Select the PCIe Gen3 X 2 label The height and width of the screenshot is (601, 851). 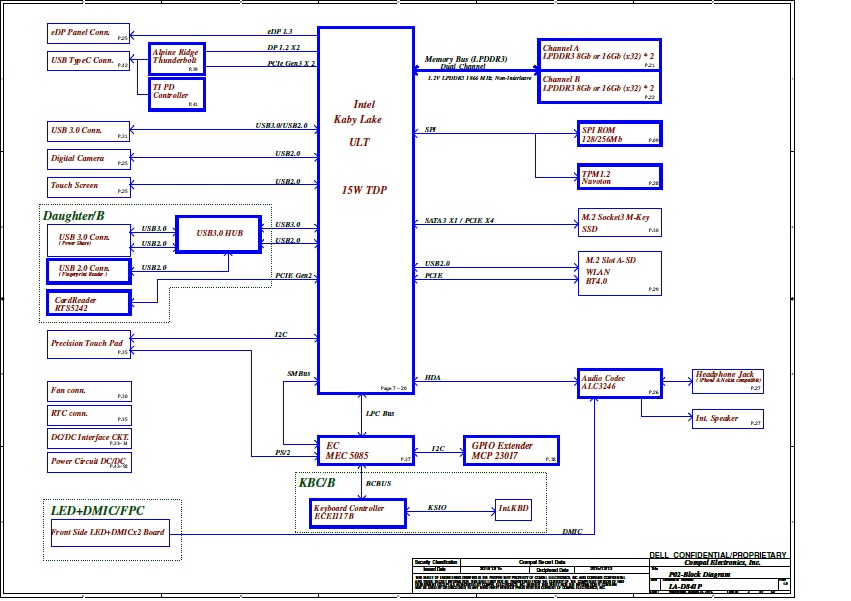pos(291,64)
